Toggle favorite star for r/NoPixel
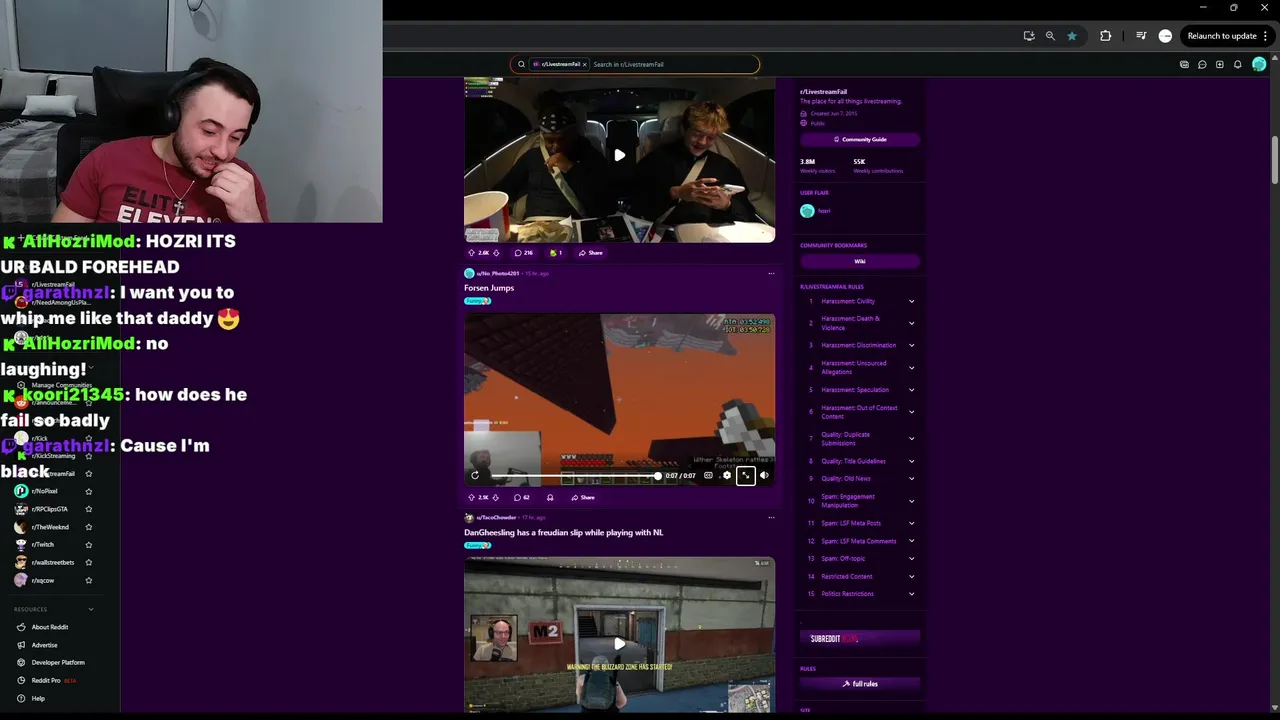 89,491
